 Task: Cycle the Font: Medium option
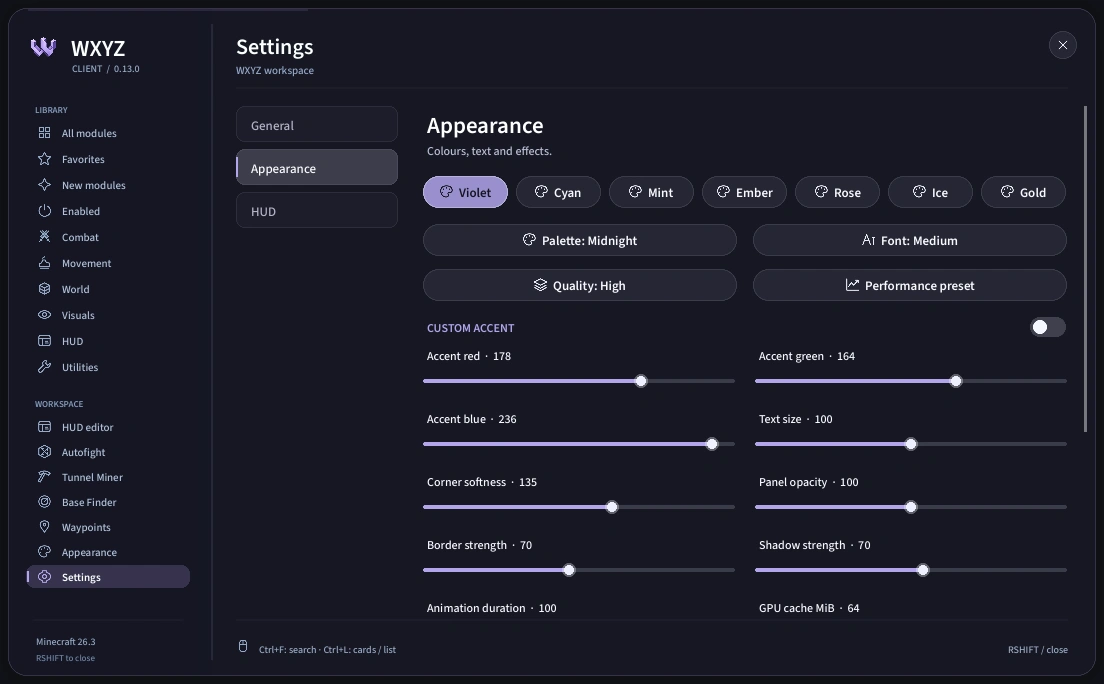click(910, 240)
